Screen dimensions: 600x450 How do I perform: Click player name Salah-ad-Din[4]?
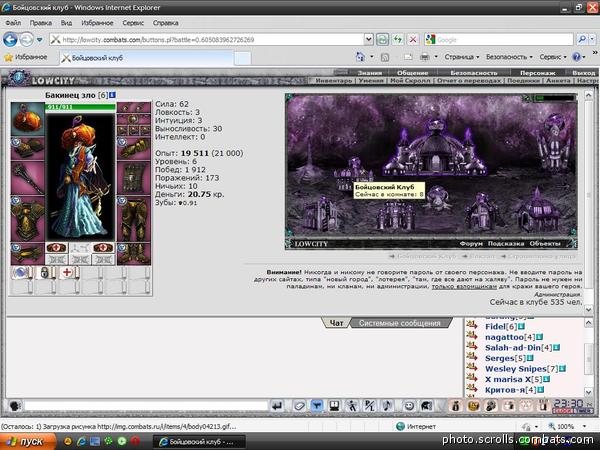click(518, 348)
